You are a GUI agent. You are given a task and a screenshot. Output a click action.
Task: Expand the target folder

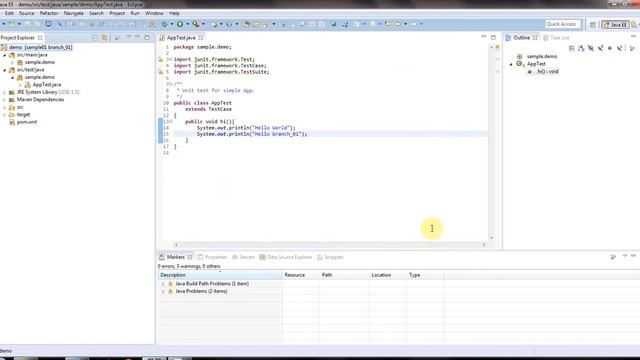click(x=5, y=115)
